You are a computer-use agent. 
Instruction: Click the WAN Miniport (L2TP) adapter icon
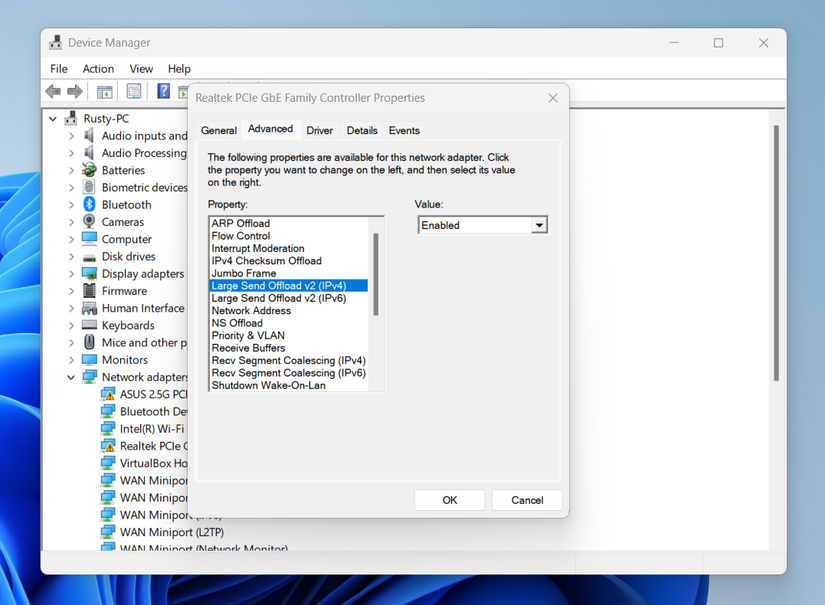click(x=108, y=532)
